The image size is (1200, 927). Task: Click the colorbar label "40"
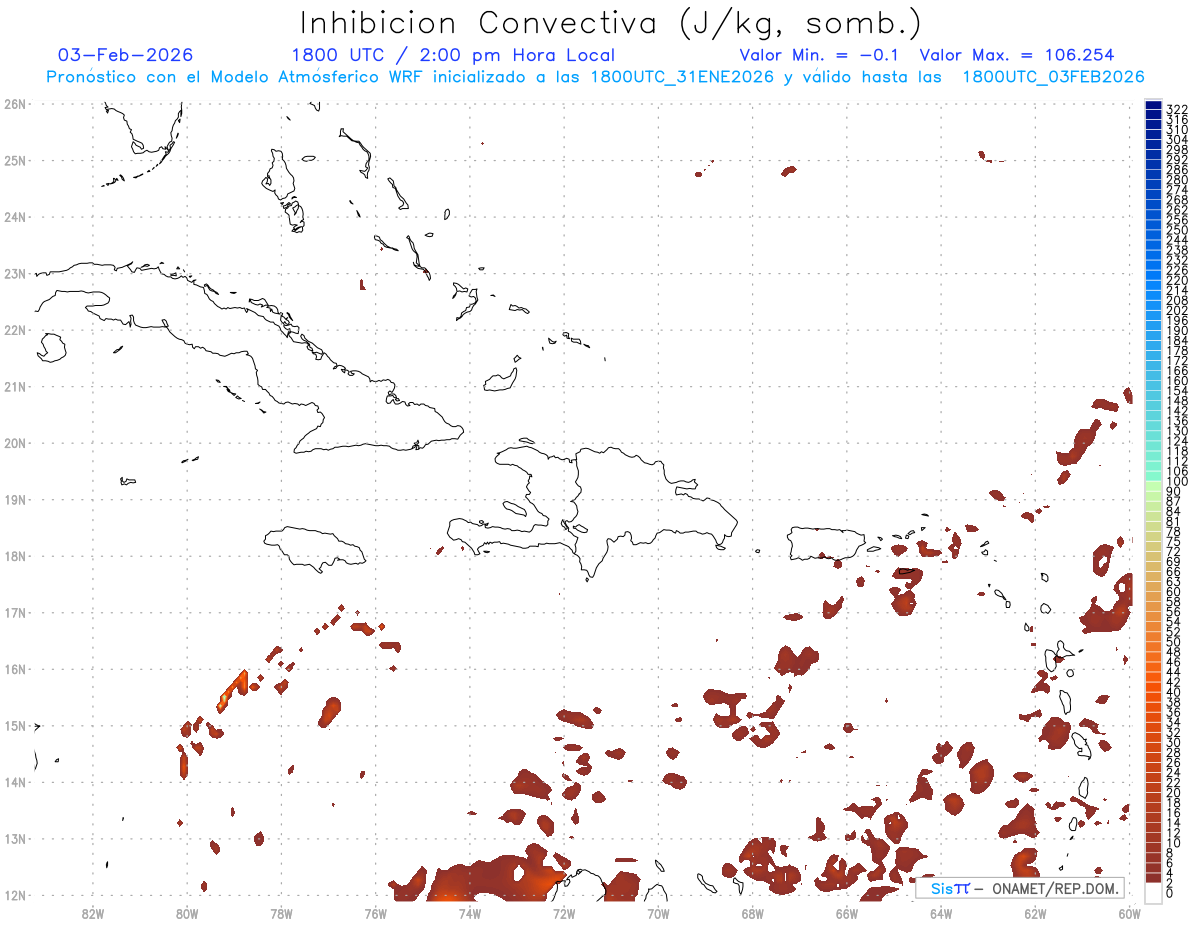pyautogui.click(x=1174, y=692)
